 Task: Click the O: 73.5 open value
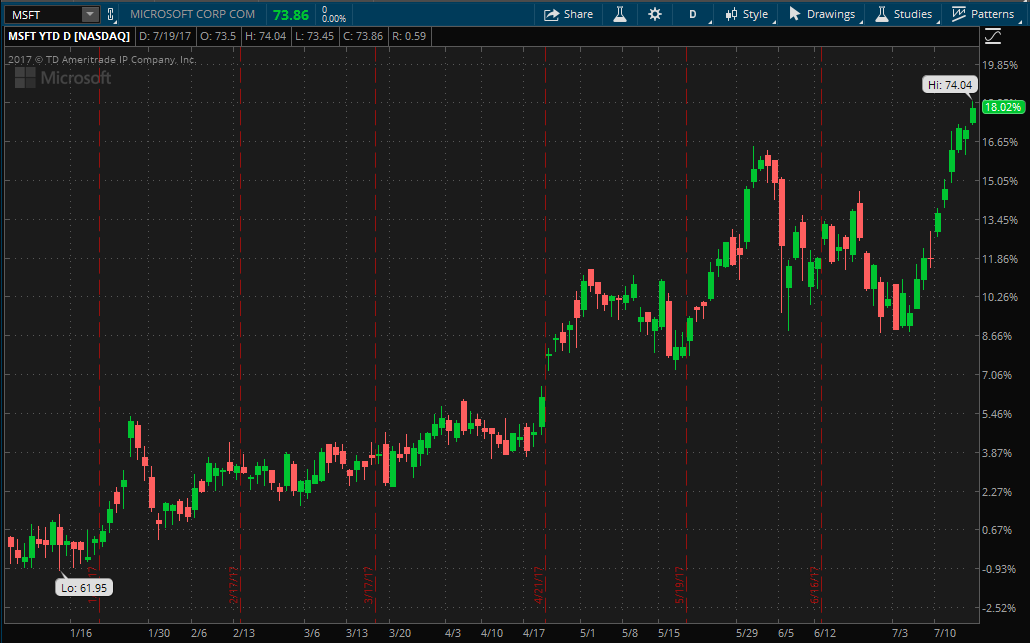point(218,36)
